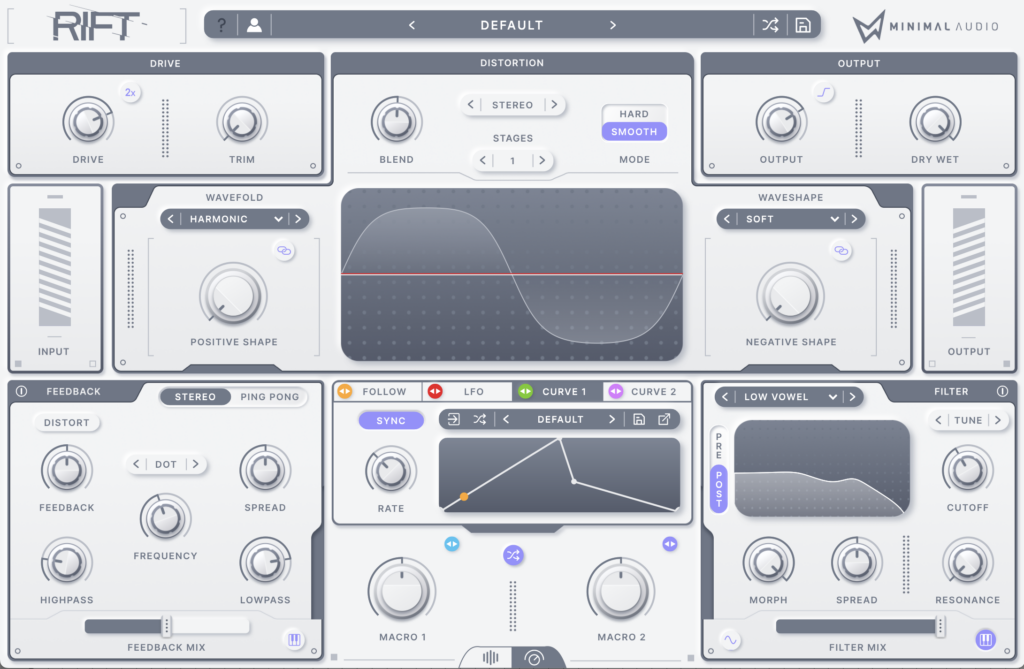Image resolution: width=1024 pixels, height=669 pixels.
Task: Switch to the Curve 2 tab
Action: point(647,391)
